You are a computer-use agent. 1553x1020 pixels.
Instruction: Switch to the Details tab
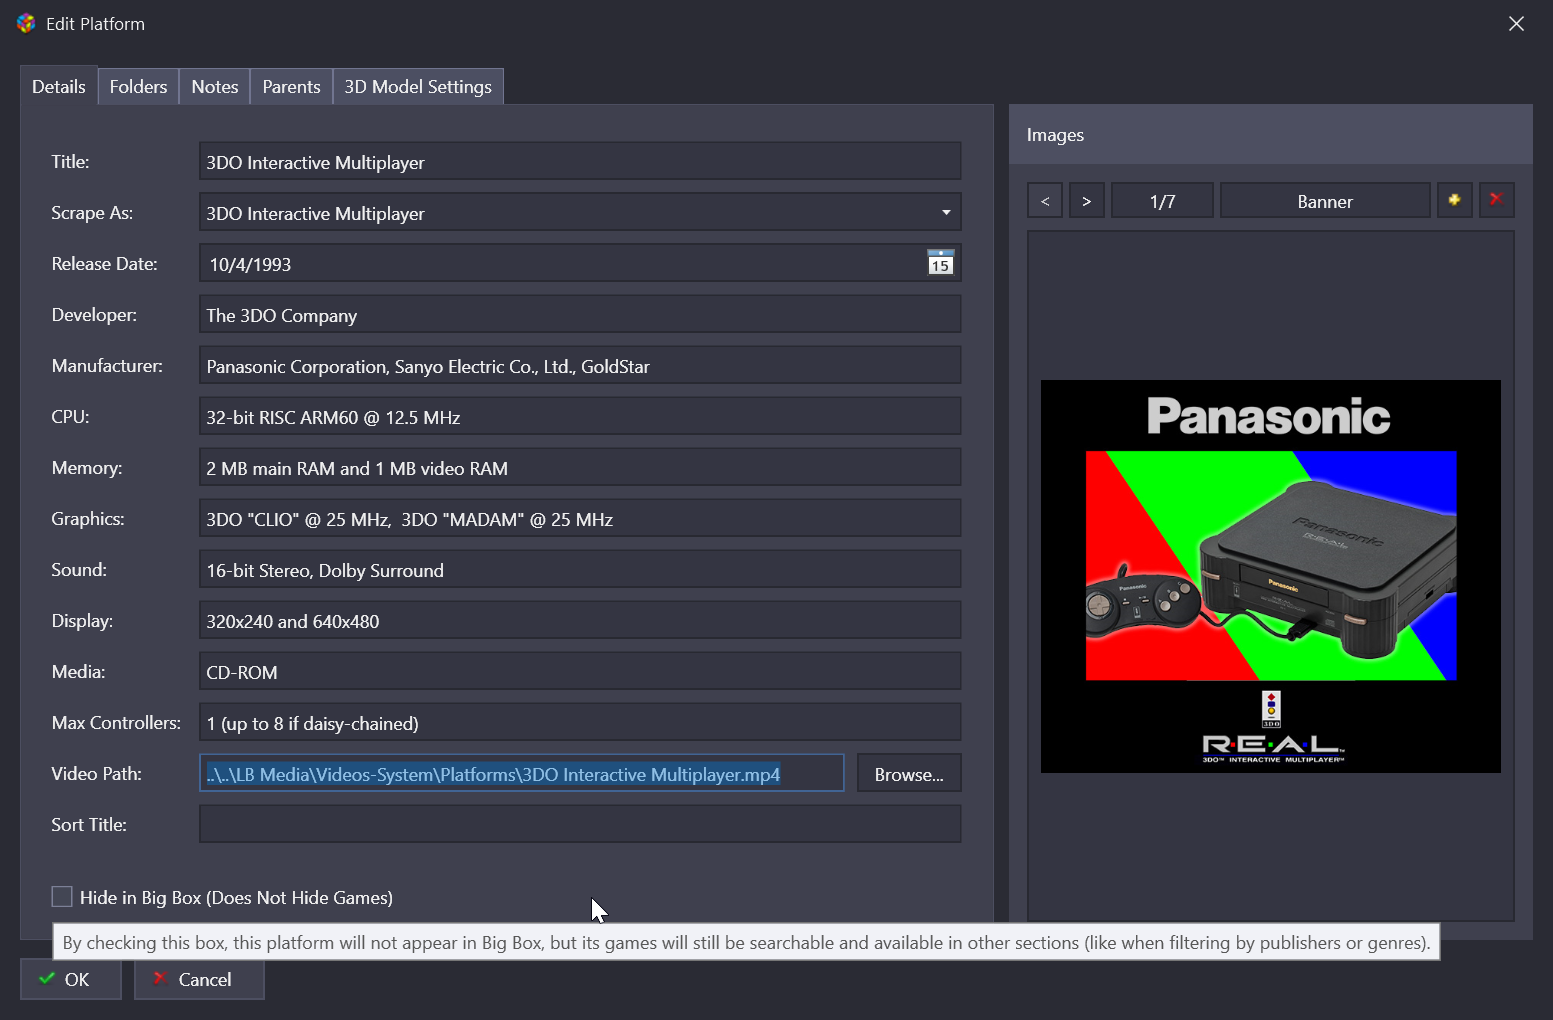[59, 87]
